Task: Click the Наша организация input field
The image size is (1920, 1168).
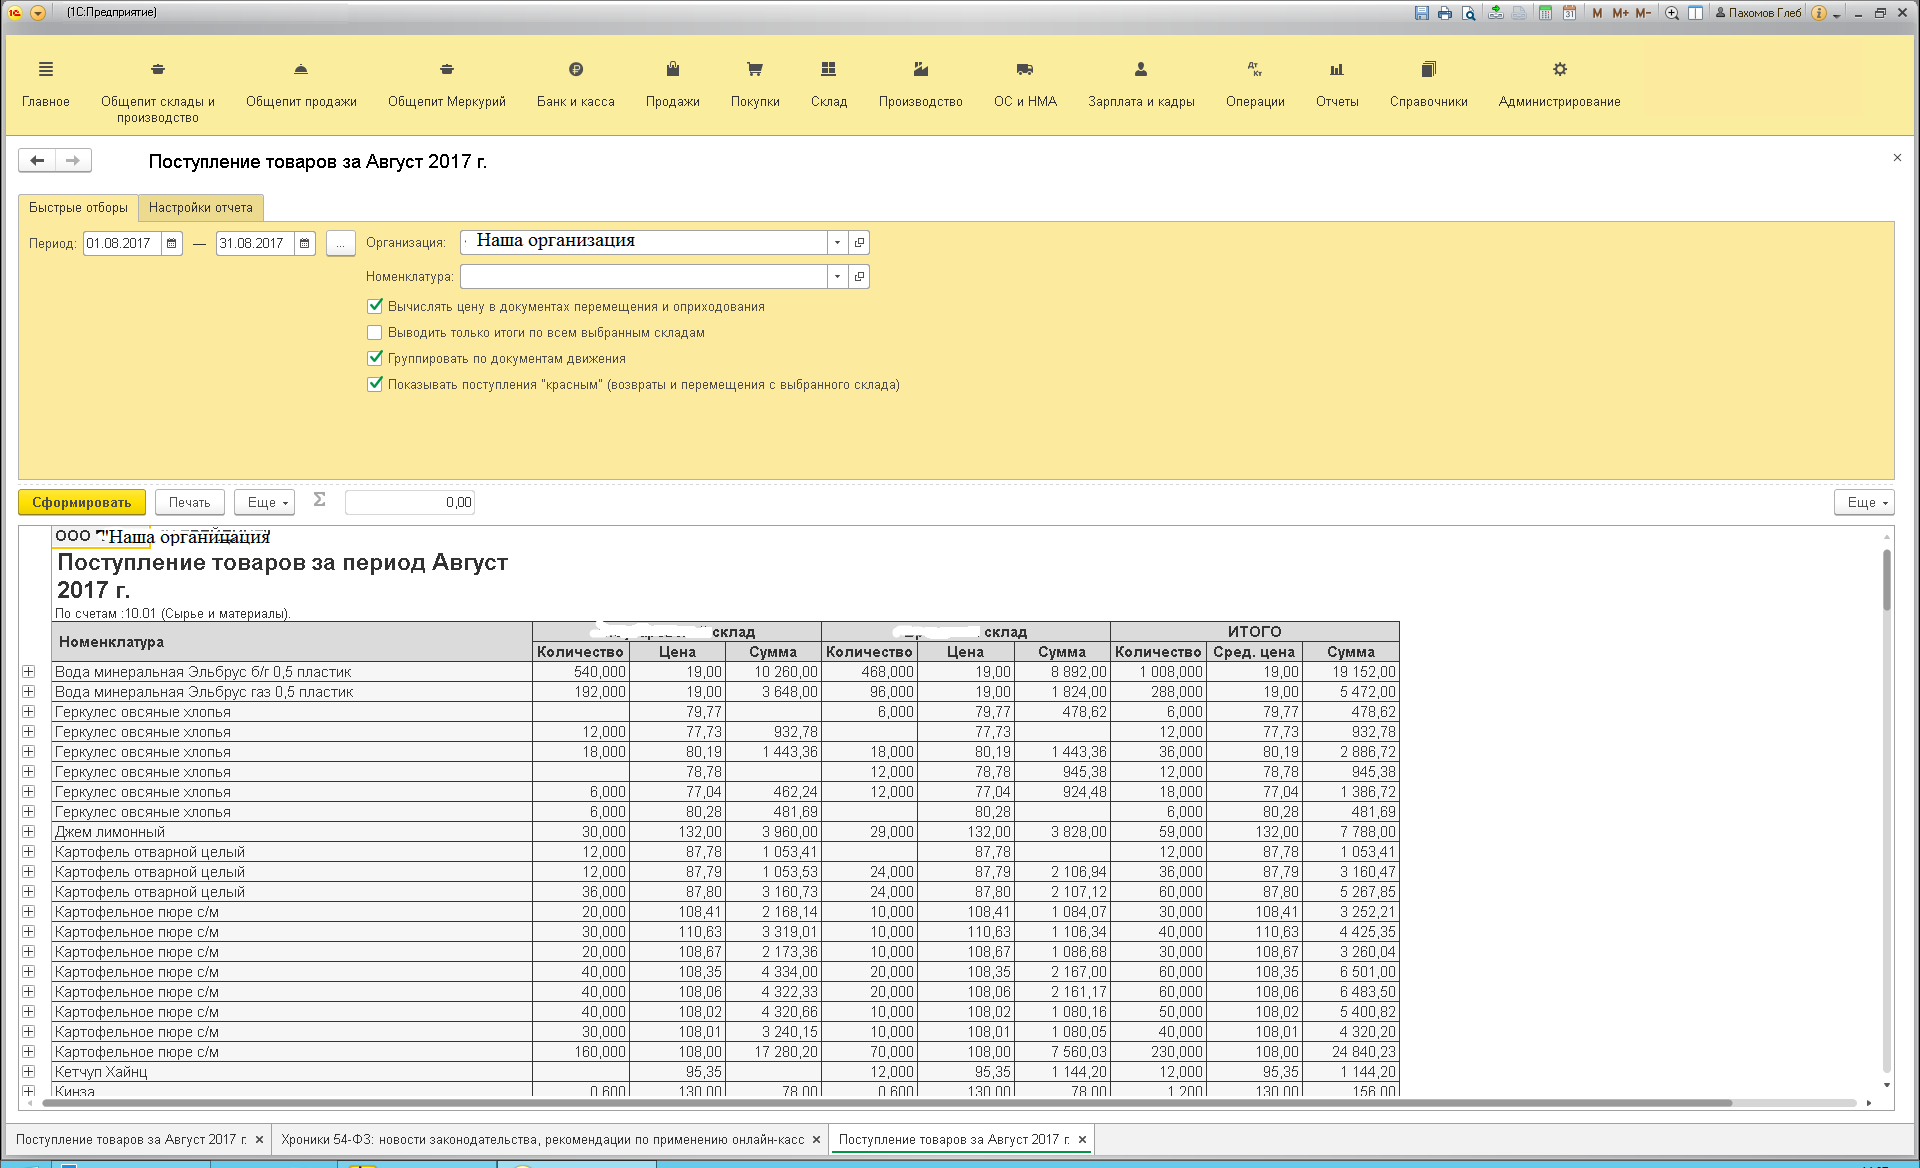Action: (x=644, y=242)
